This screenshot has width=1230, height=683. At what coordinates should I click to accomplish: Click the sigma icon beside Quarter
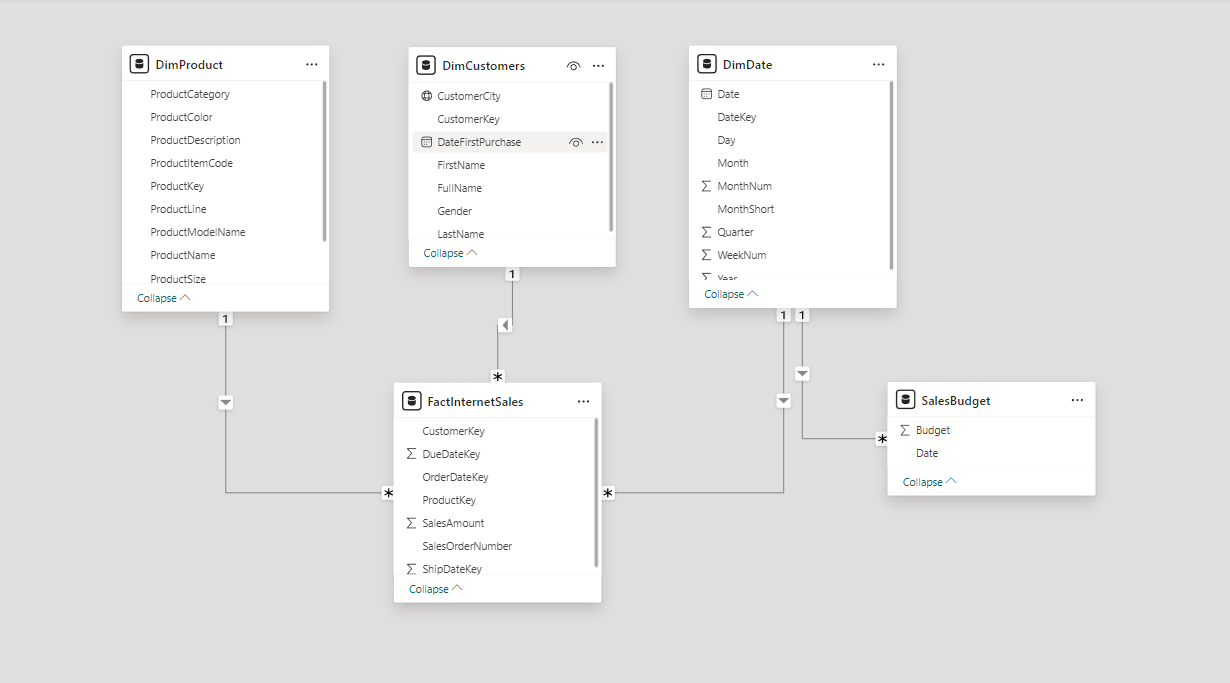[707, 232]
